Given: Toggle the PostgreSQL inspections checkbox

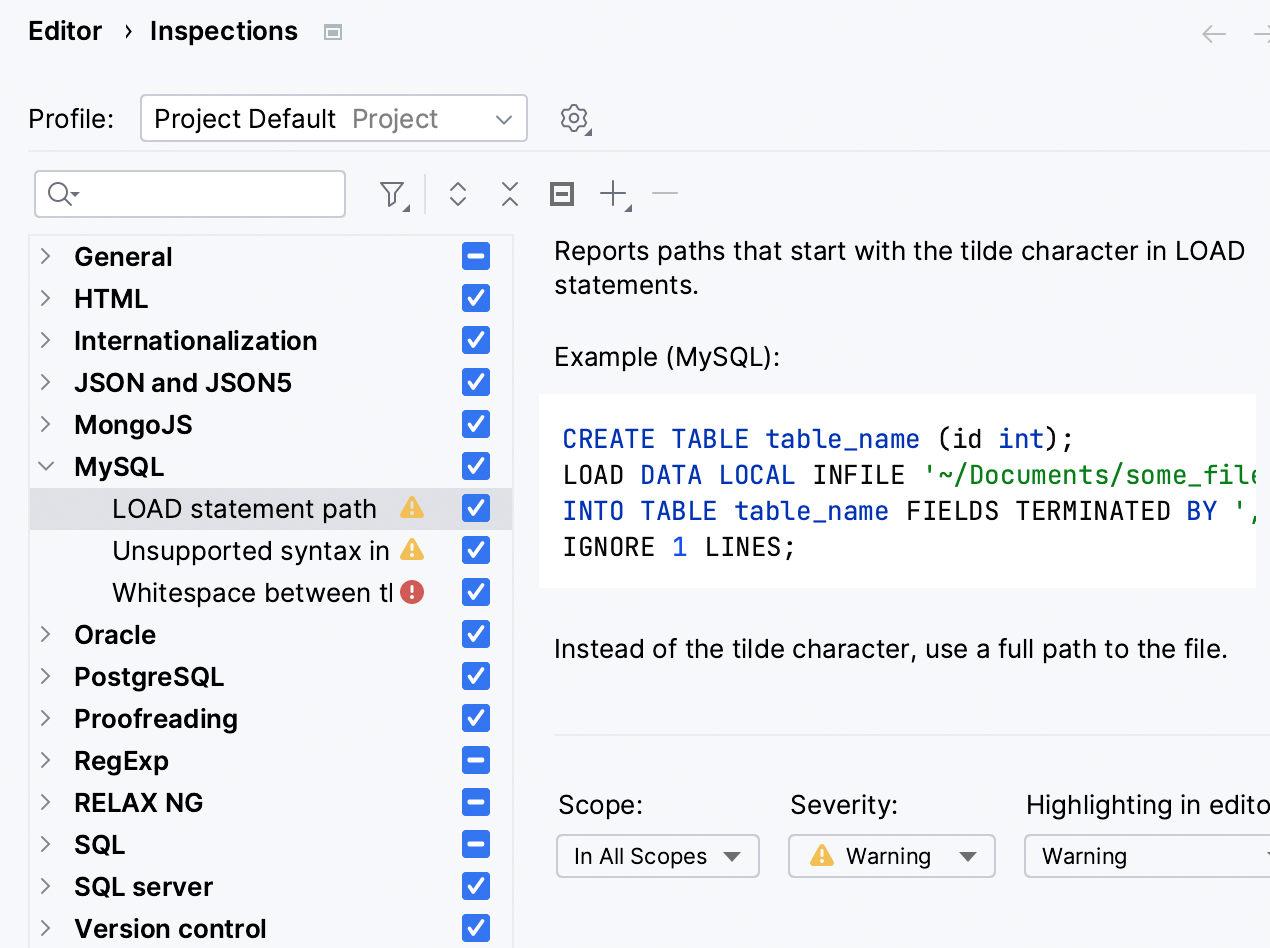Looking at the screenshot, I should tap(476, 677).
